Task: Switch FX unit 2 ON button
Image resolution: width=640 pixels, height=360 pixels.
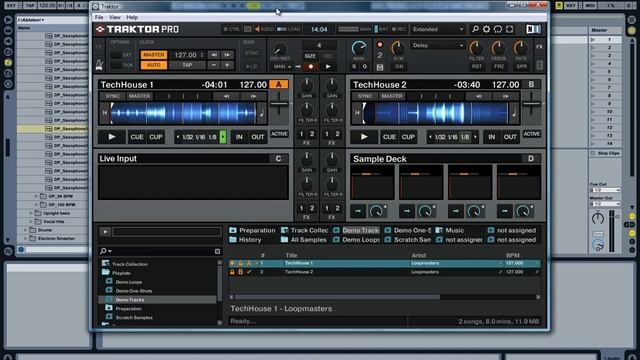Action: (x=399, y=67)
